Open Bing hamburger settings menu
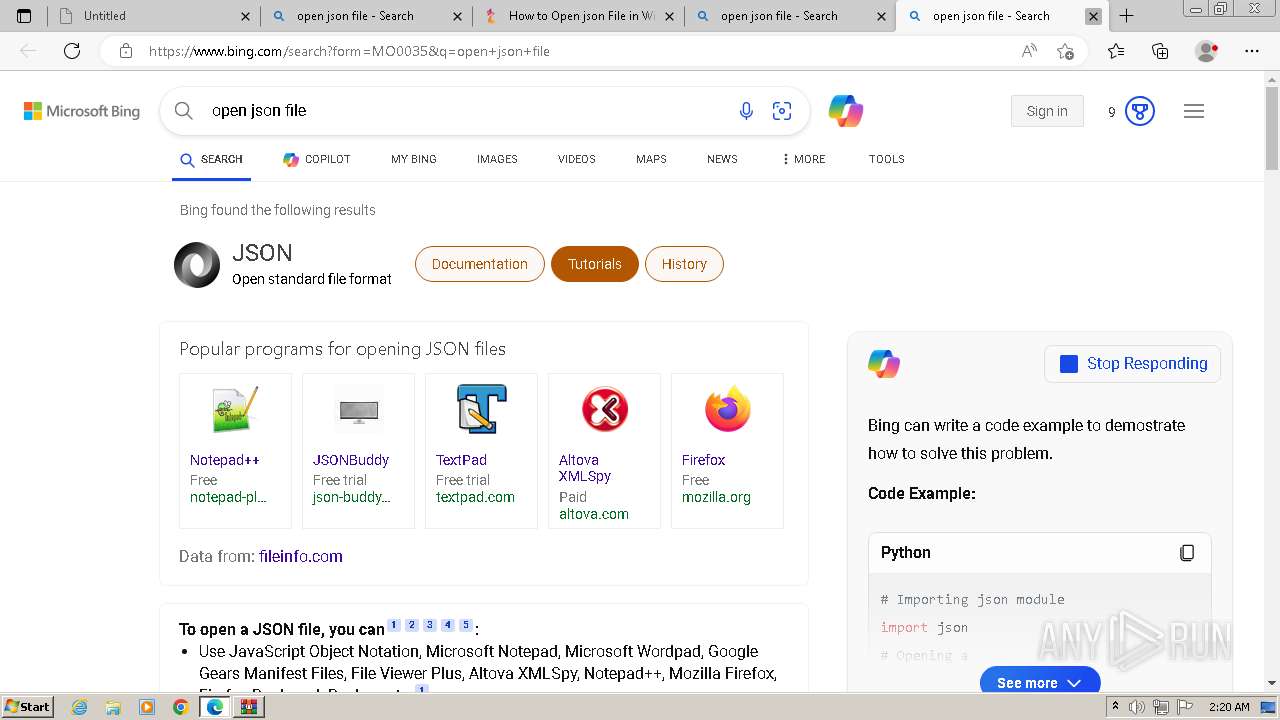This screenshot has height=720, width=1280. click(x=1194, y=111)
